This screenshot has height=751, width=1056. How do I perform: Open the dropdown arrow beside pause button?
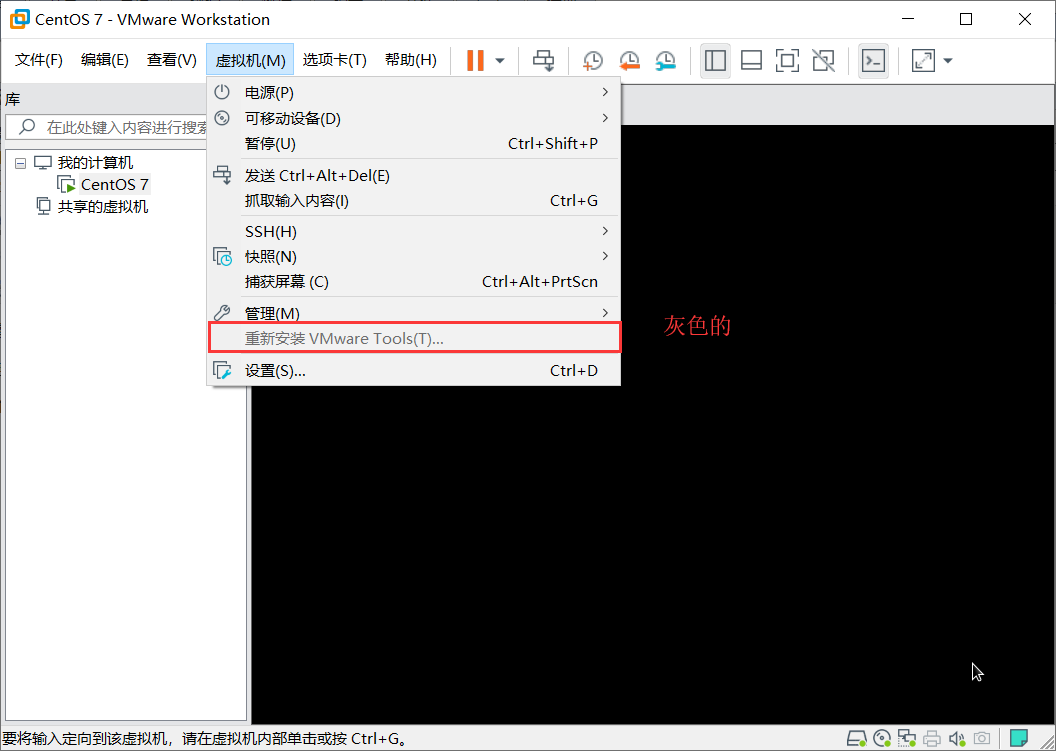pyautogui.click(x=500, y=61)
